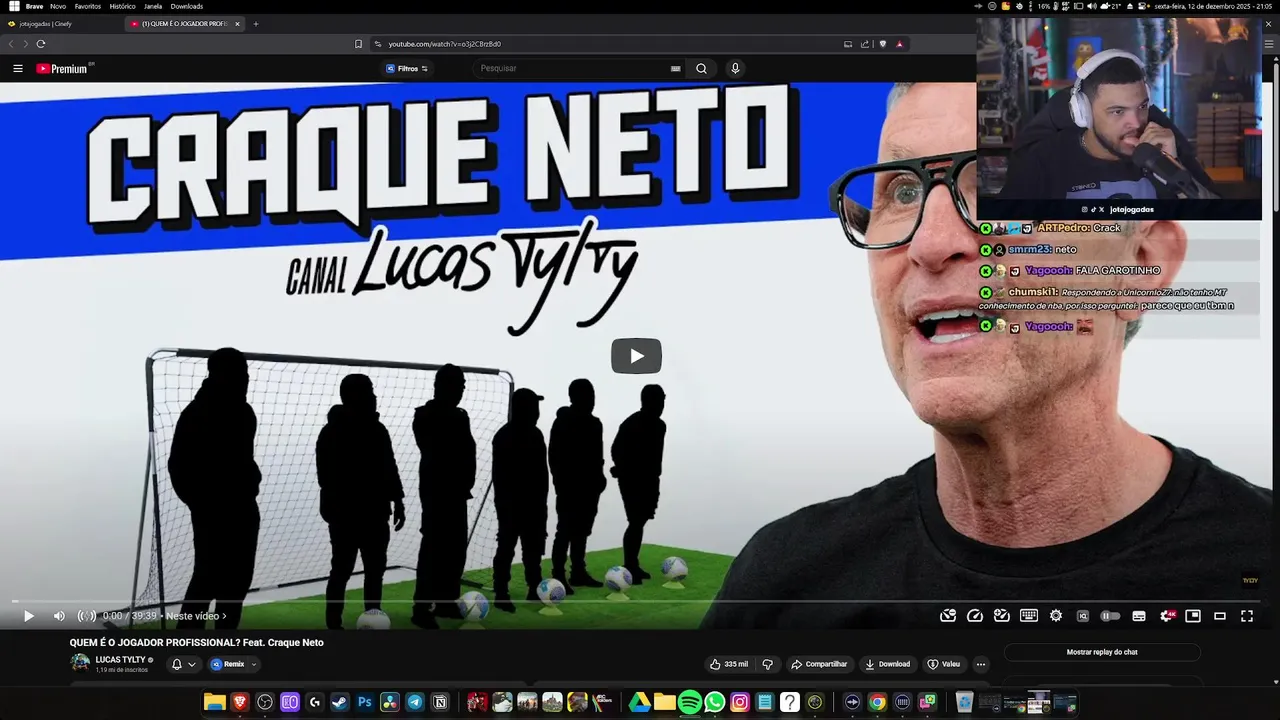Open OBS Studio from the dock

point(265,702)
